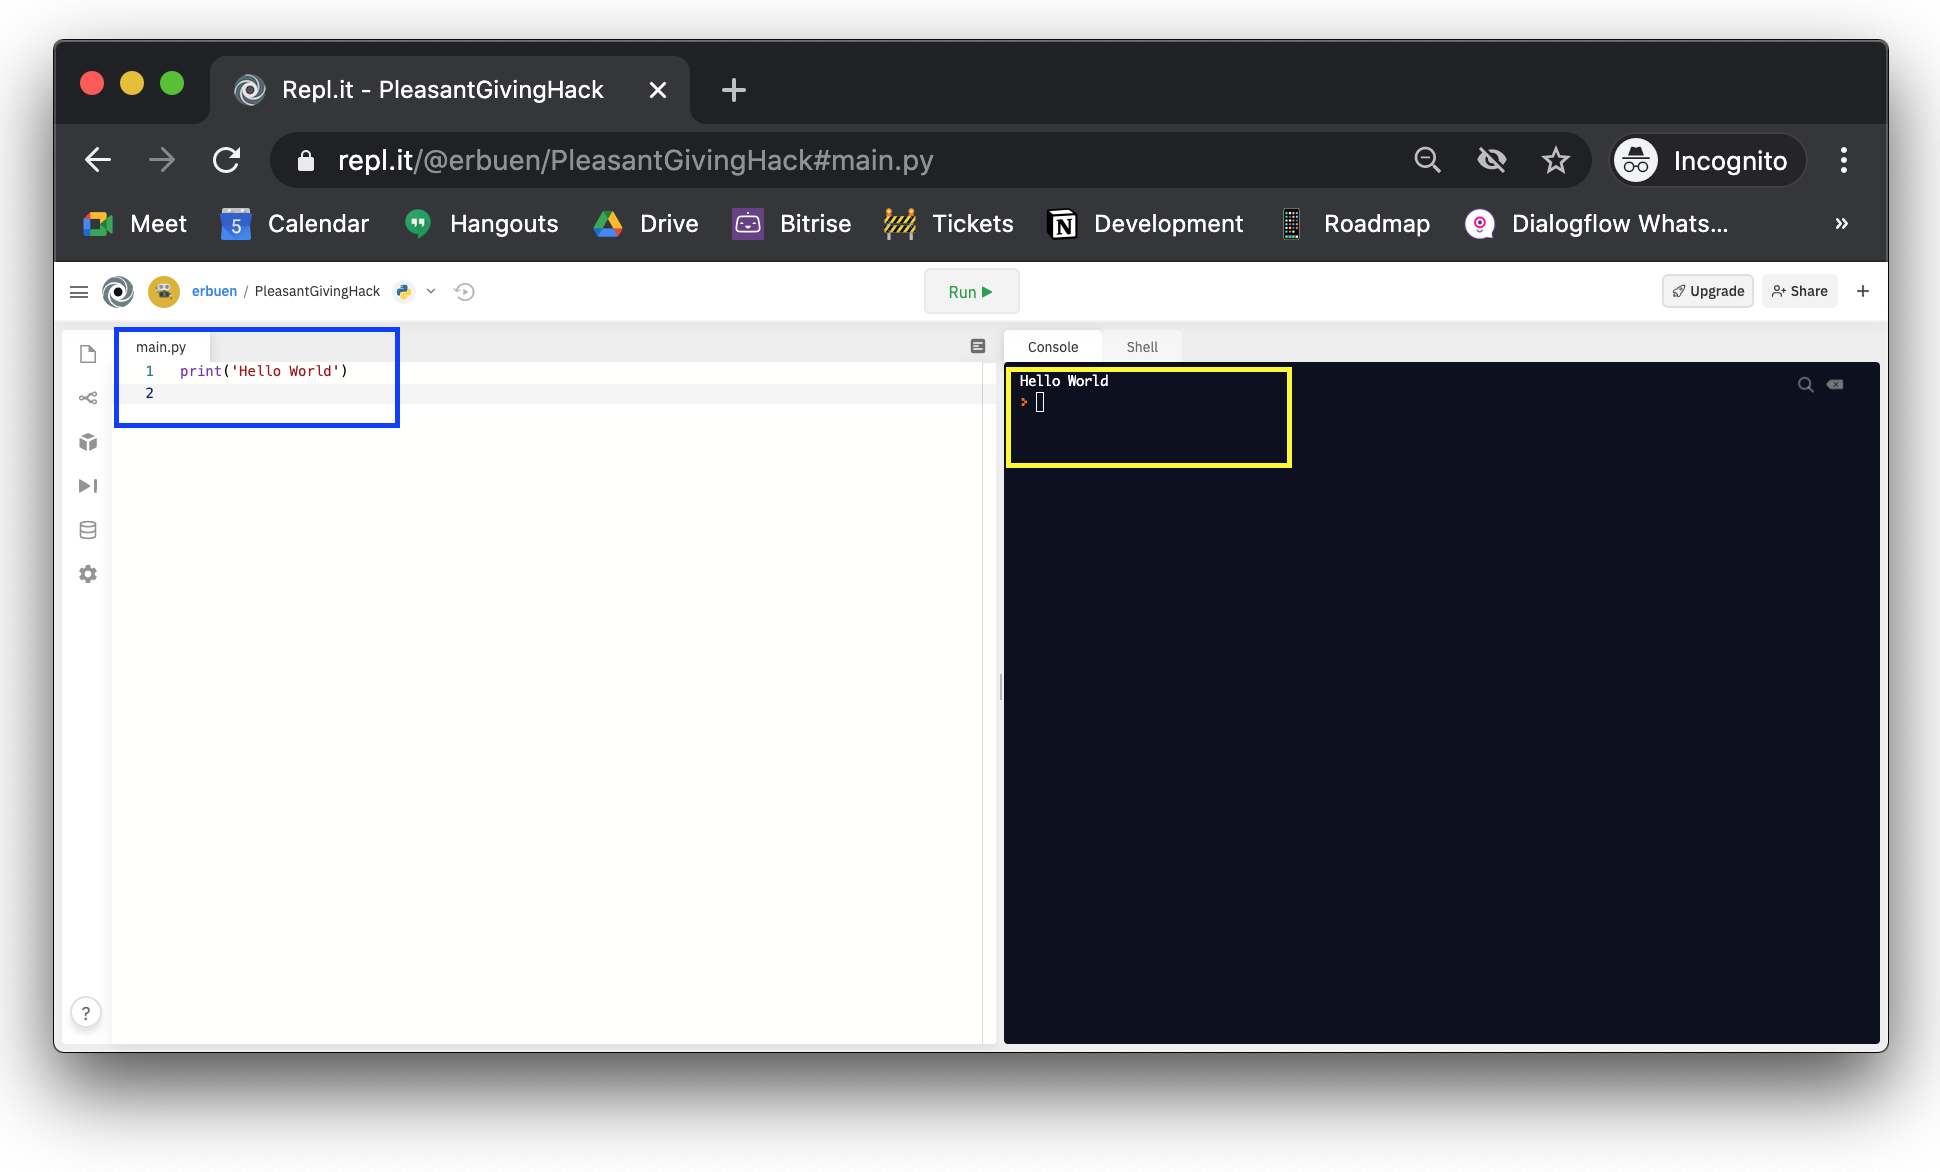Expand the repl name dropdown chevron
1940x1172 pixels.
(x=431, y=292)
